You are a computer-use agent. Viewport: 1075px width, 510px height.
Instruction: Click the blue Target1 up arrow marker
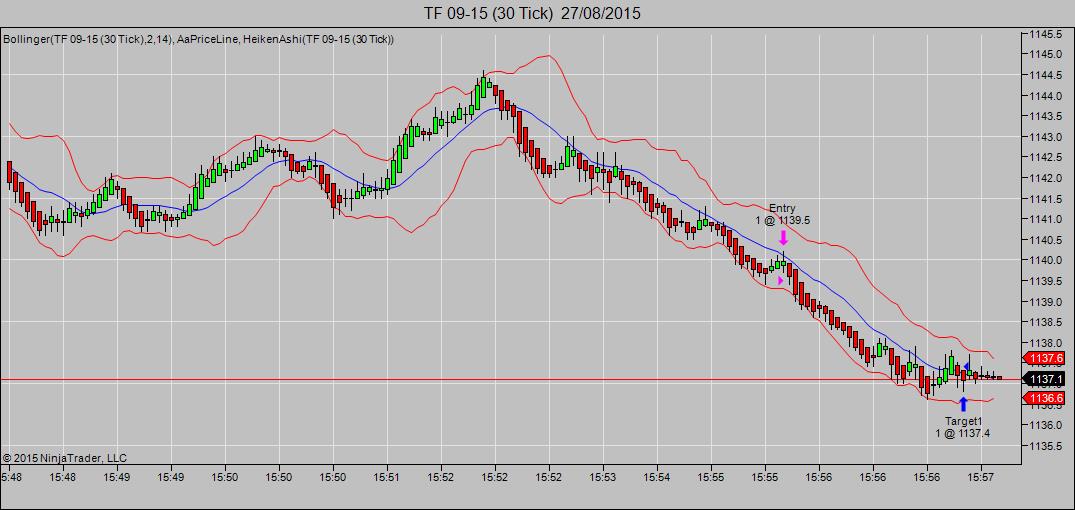pyautogui.click(x=963, y=404)
